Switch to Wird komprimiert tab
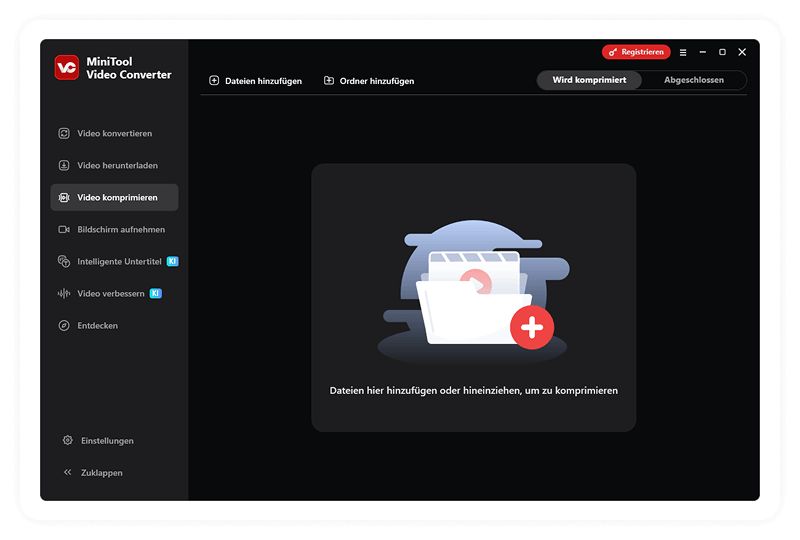The image size is (800, 540). pyautogui.click(x=589, y=80)
